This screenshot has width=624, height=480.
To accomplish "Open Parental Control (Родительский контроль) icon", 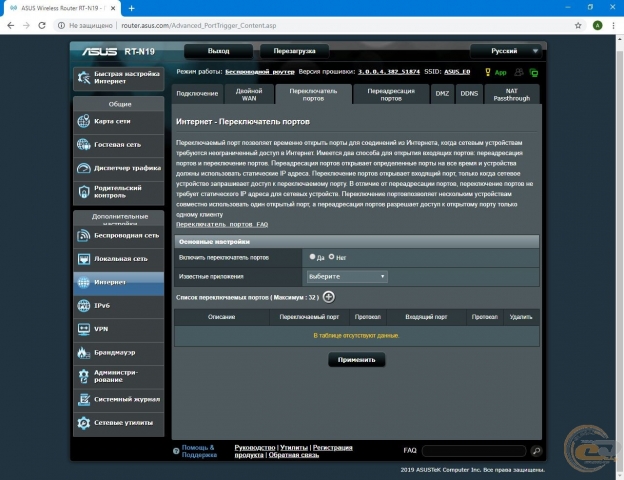I will tap(84, 192).
